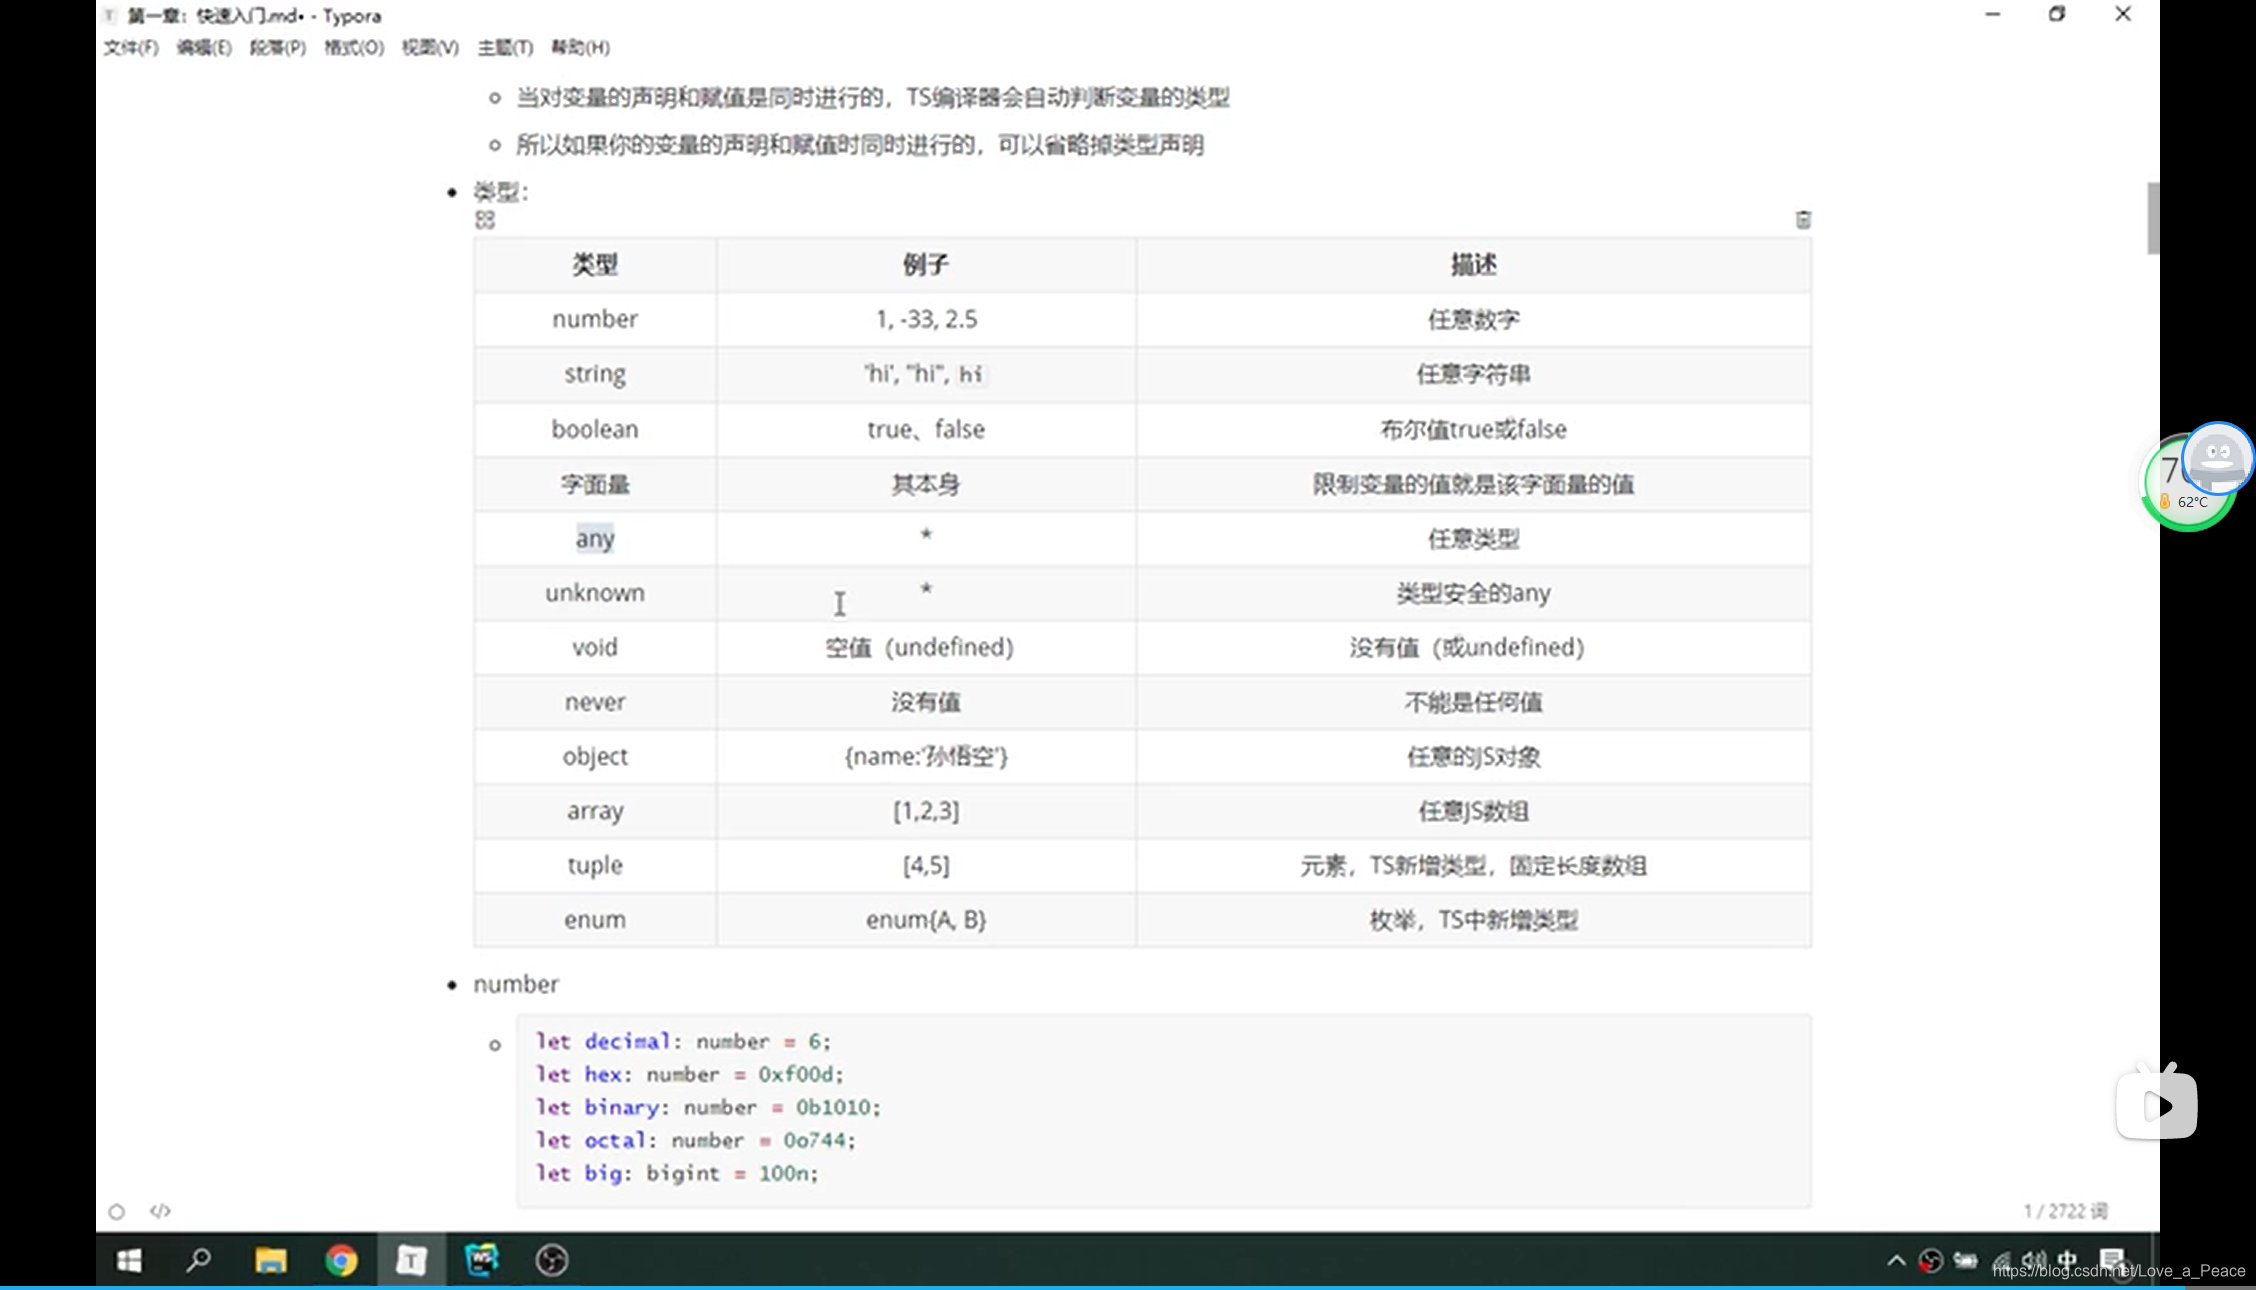Toggle source code mode button
Screen dimensions: 2256x1290
tap(160, 1211)
